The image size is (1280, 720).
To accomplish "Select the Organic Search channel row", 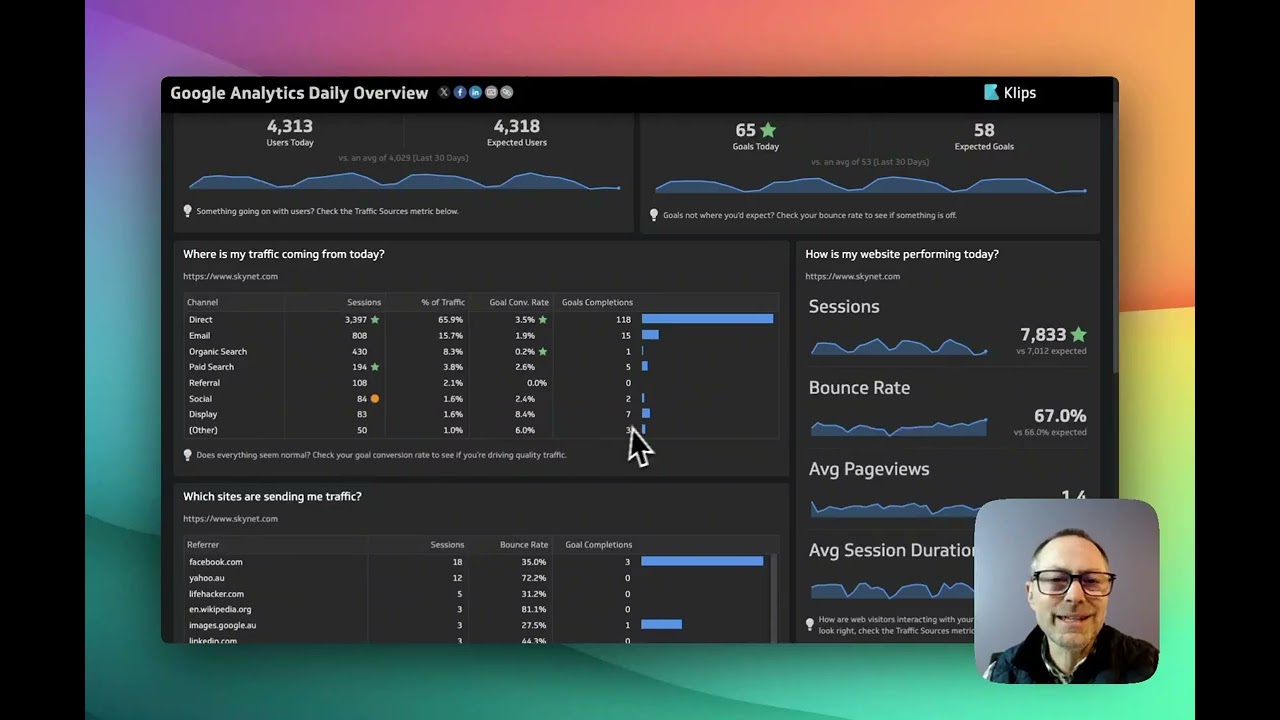I will 217,352.
